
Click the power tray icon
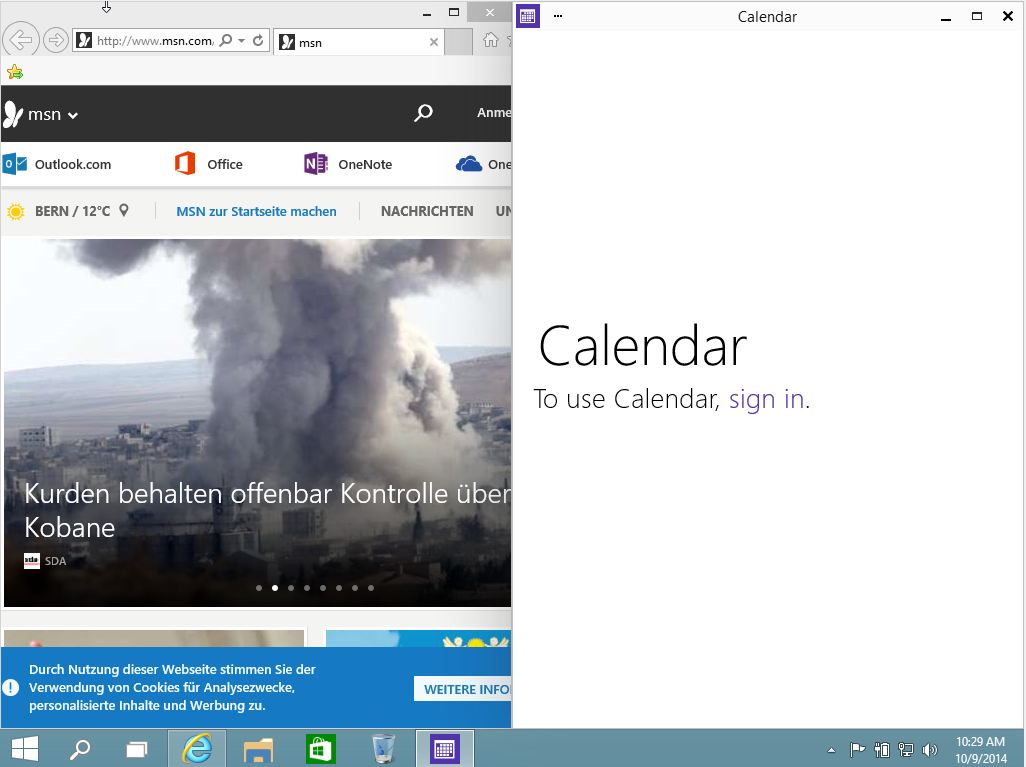tap(882, 749)
